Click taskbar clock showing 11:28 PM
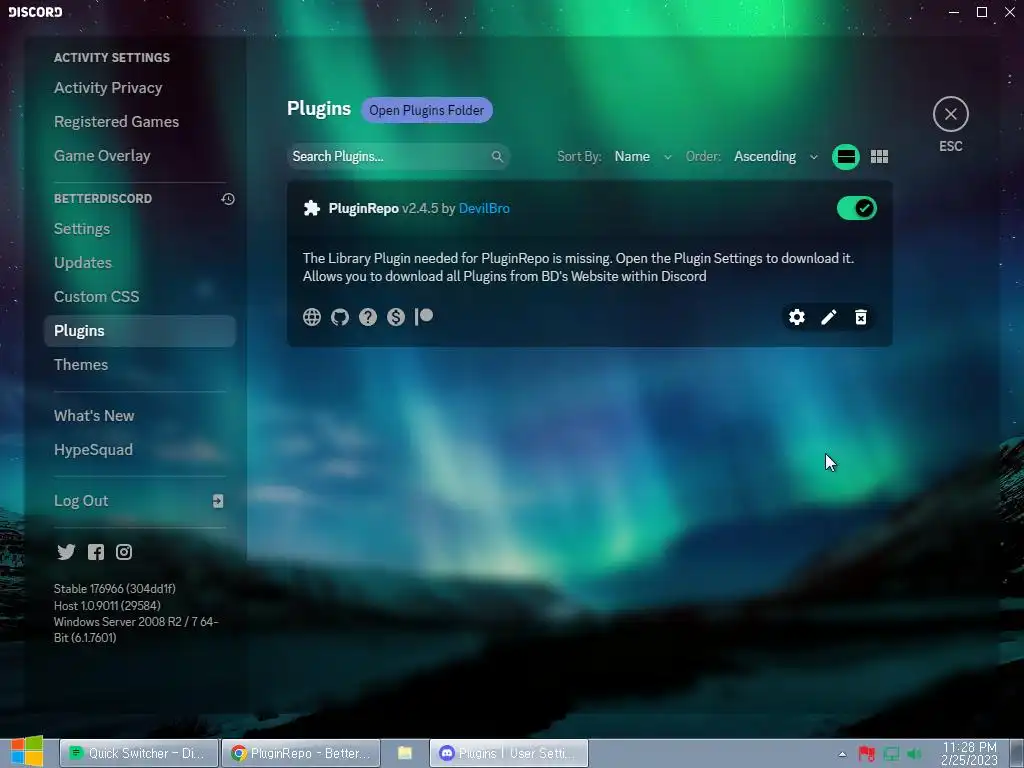This screenshot has width=1024, height=768. tap(969, 753)
